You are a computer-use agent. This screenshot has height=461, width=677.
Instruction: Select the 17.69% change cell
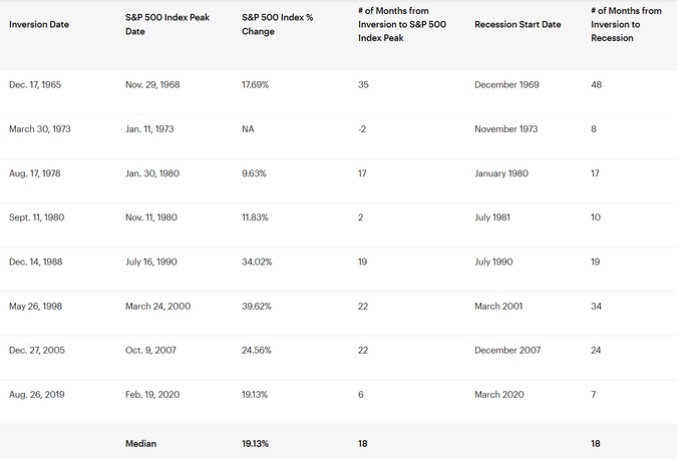(x=256, y=85)
